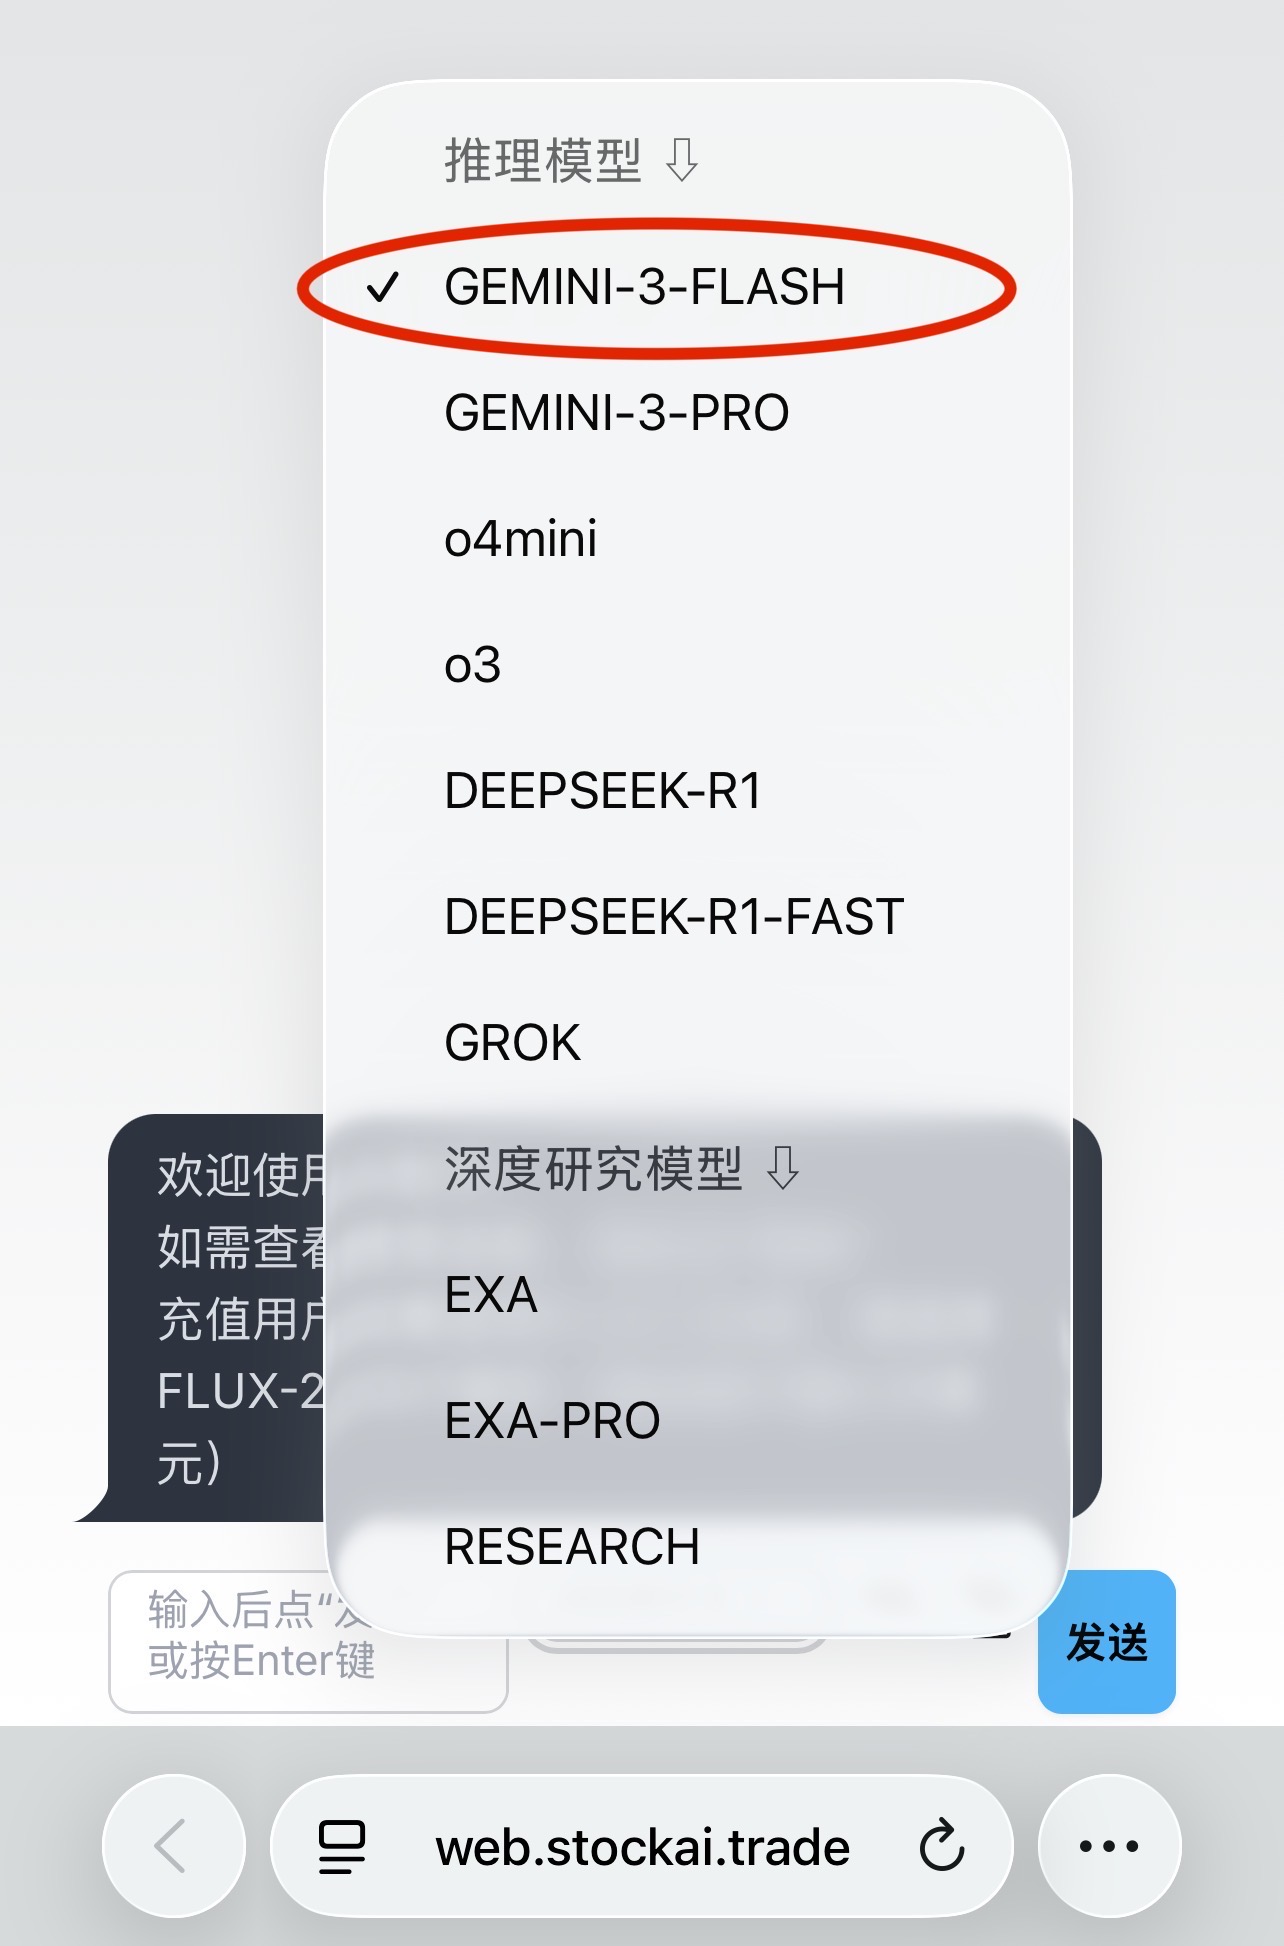Choose DEEPSEEK-R1 model
Viewport: 1284px width, 1946px height.
(x=603, y=791)
